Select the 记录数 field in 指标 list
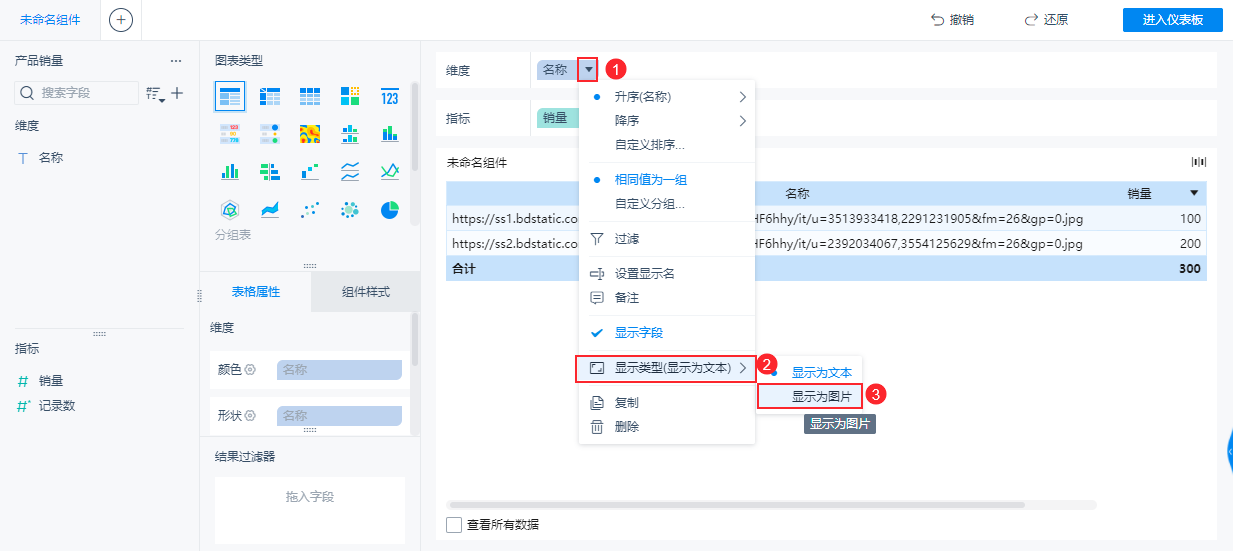 click(57, 406)
